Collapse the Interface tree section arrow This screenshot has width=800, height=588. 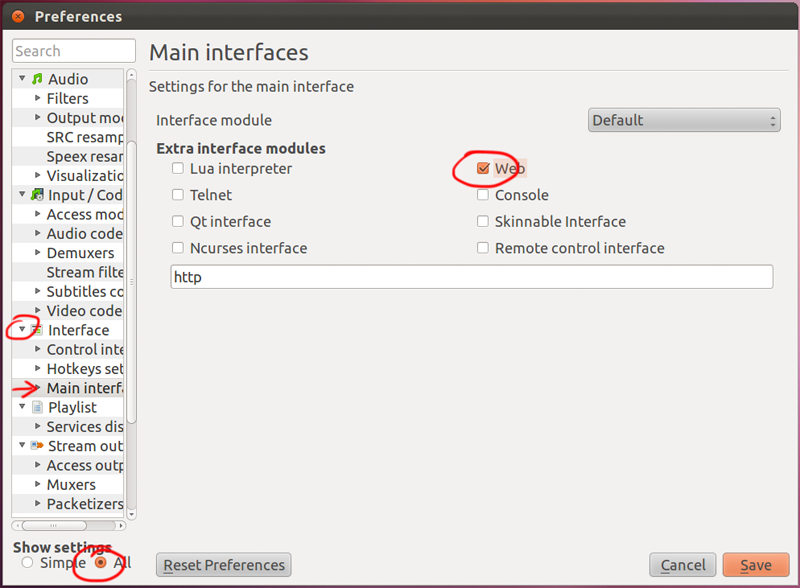tap(22, 330)
